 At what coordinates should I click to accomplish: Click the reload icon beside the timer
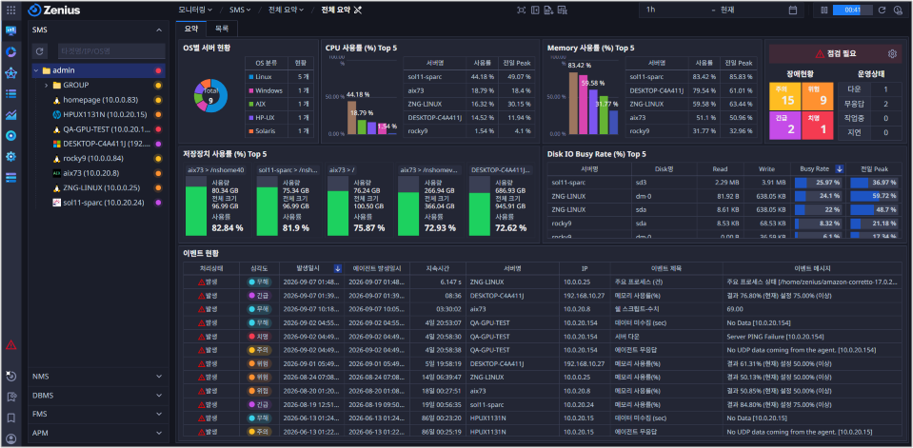[882, 10]
